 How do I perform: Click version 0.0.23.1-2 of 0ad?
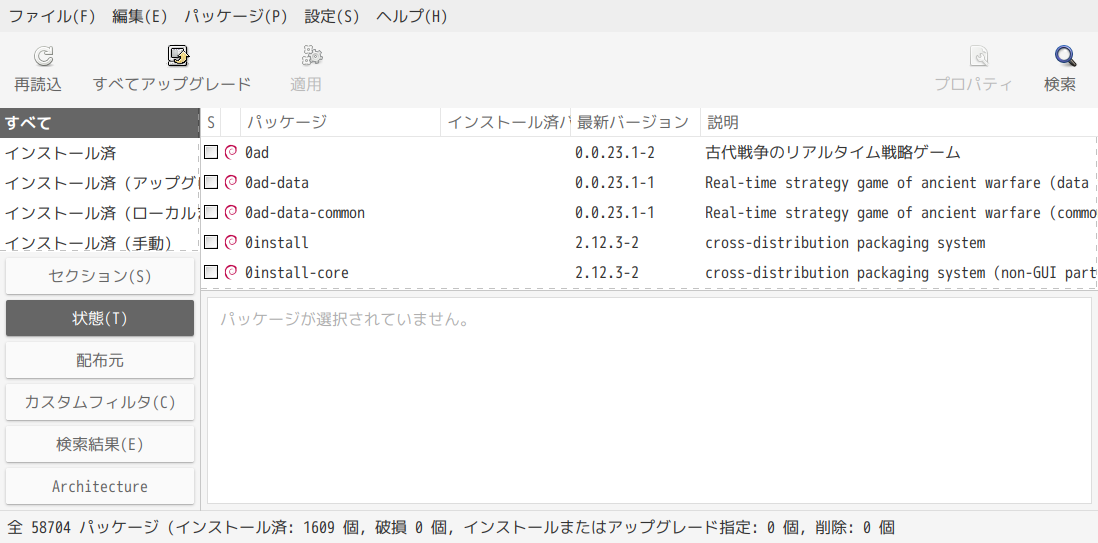tap(615, 152)
